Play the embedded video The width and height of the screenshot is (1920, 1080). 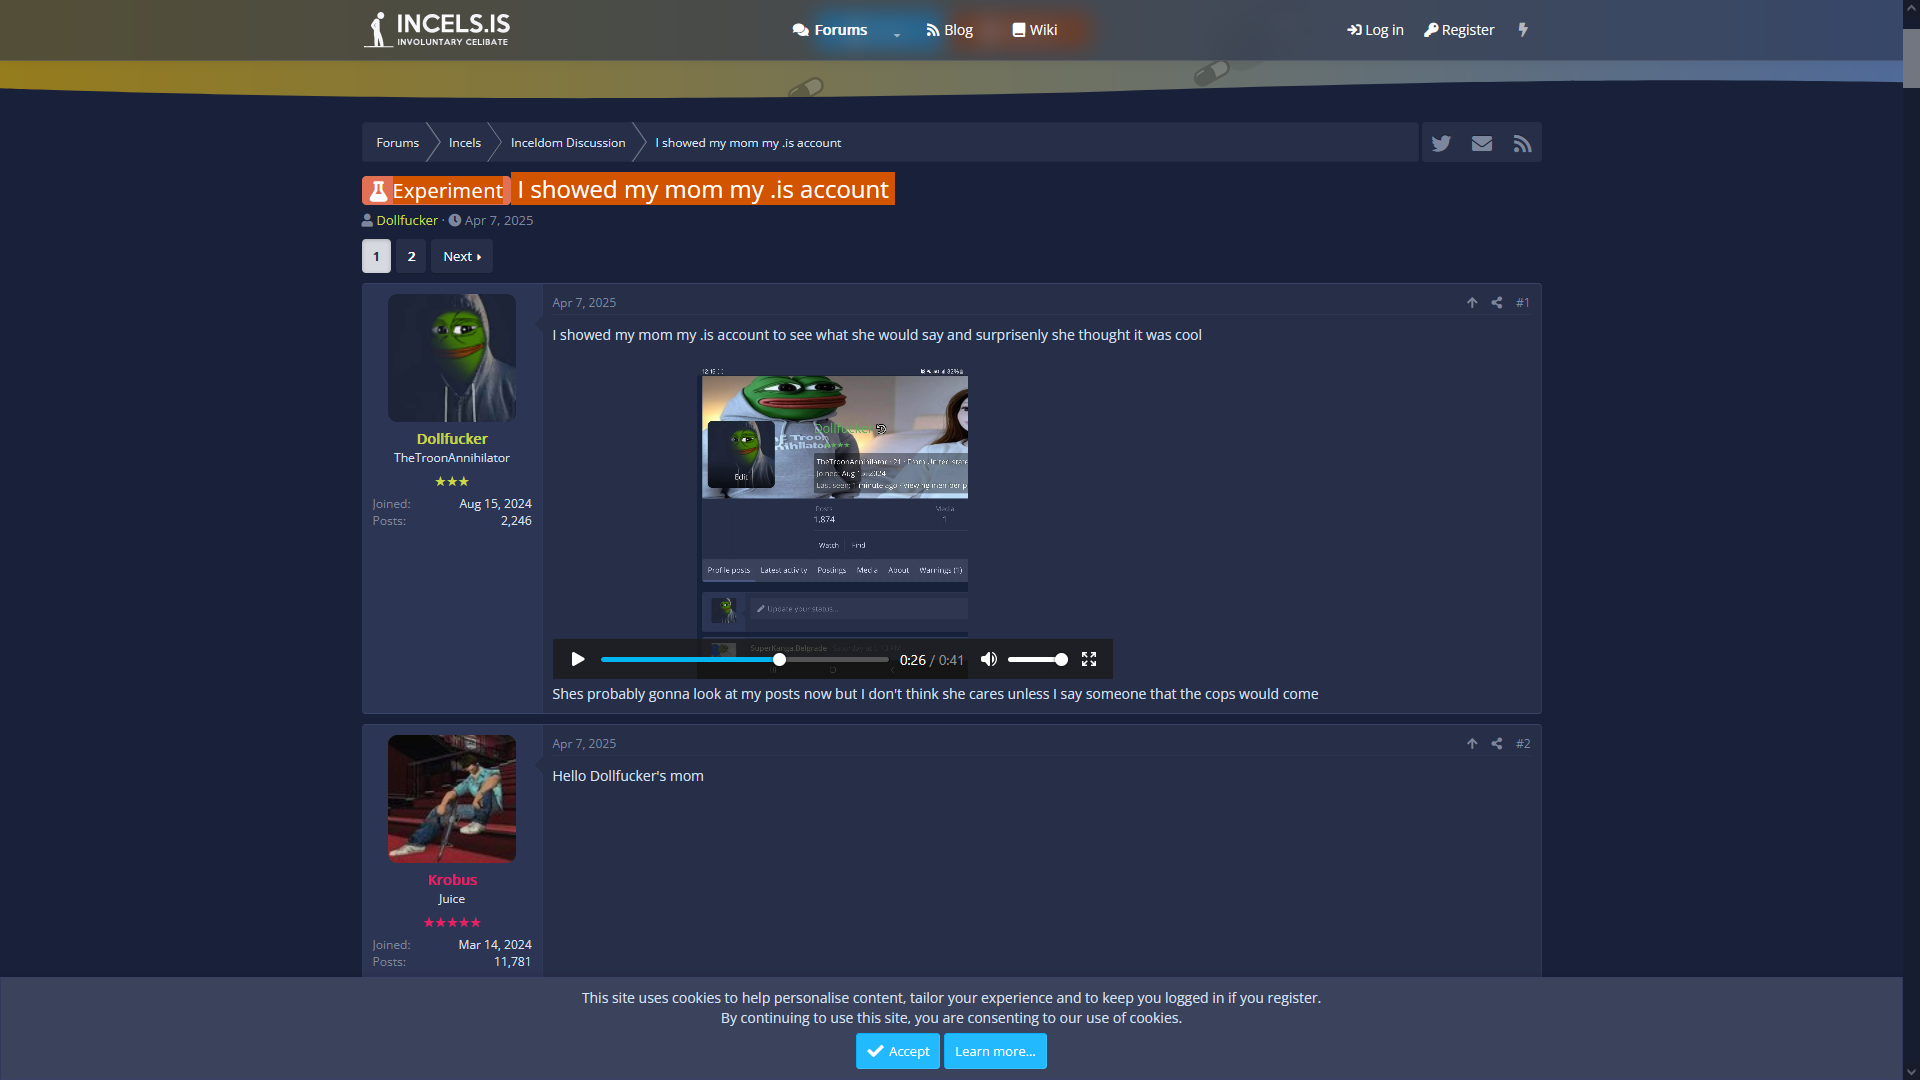pos(578,660)
